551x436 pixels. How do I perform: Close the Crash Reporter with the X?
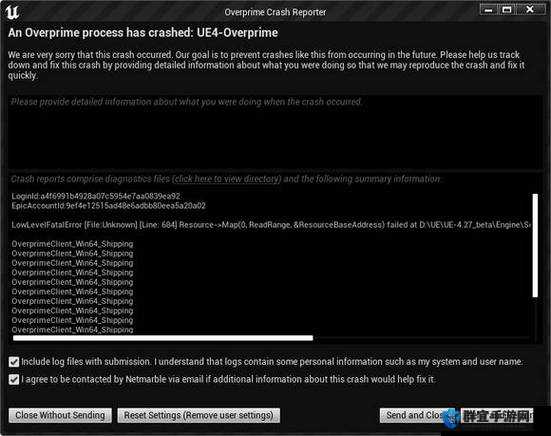pos(530,10)
